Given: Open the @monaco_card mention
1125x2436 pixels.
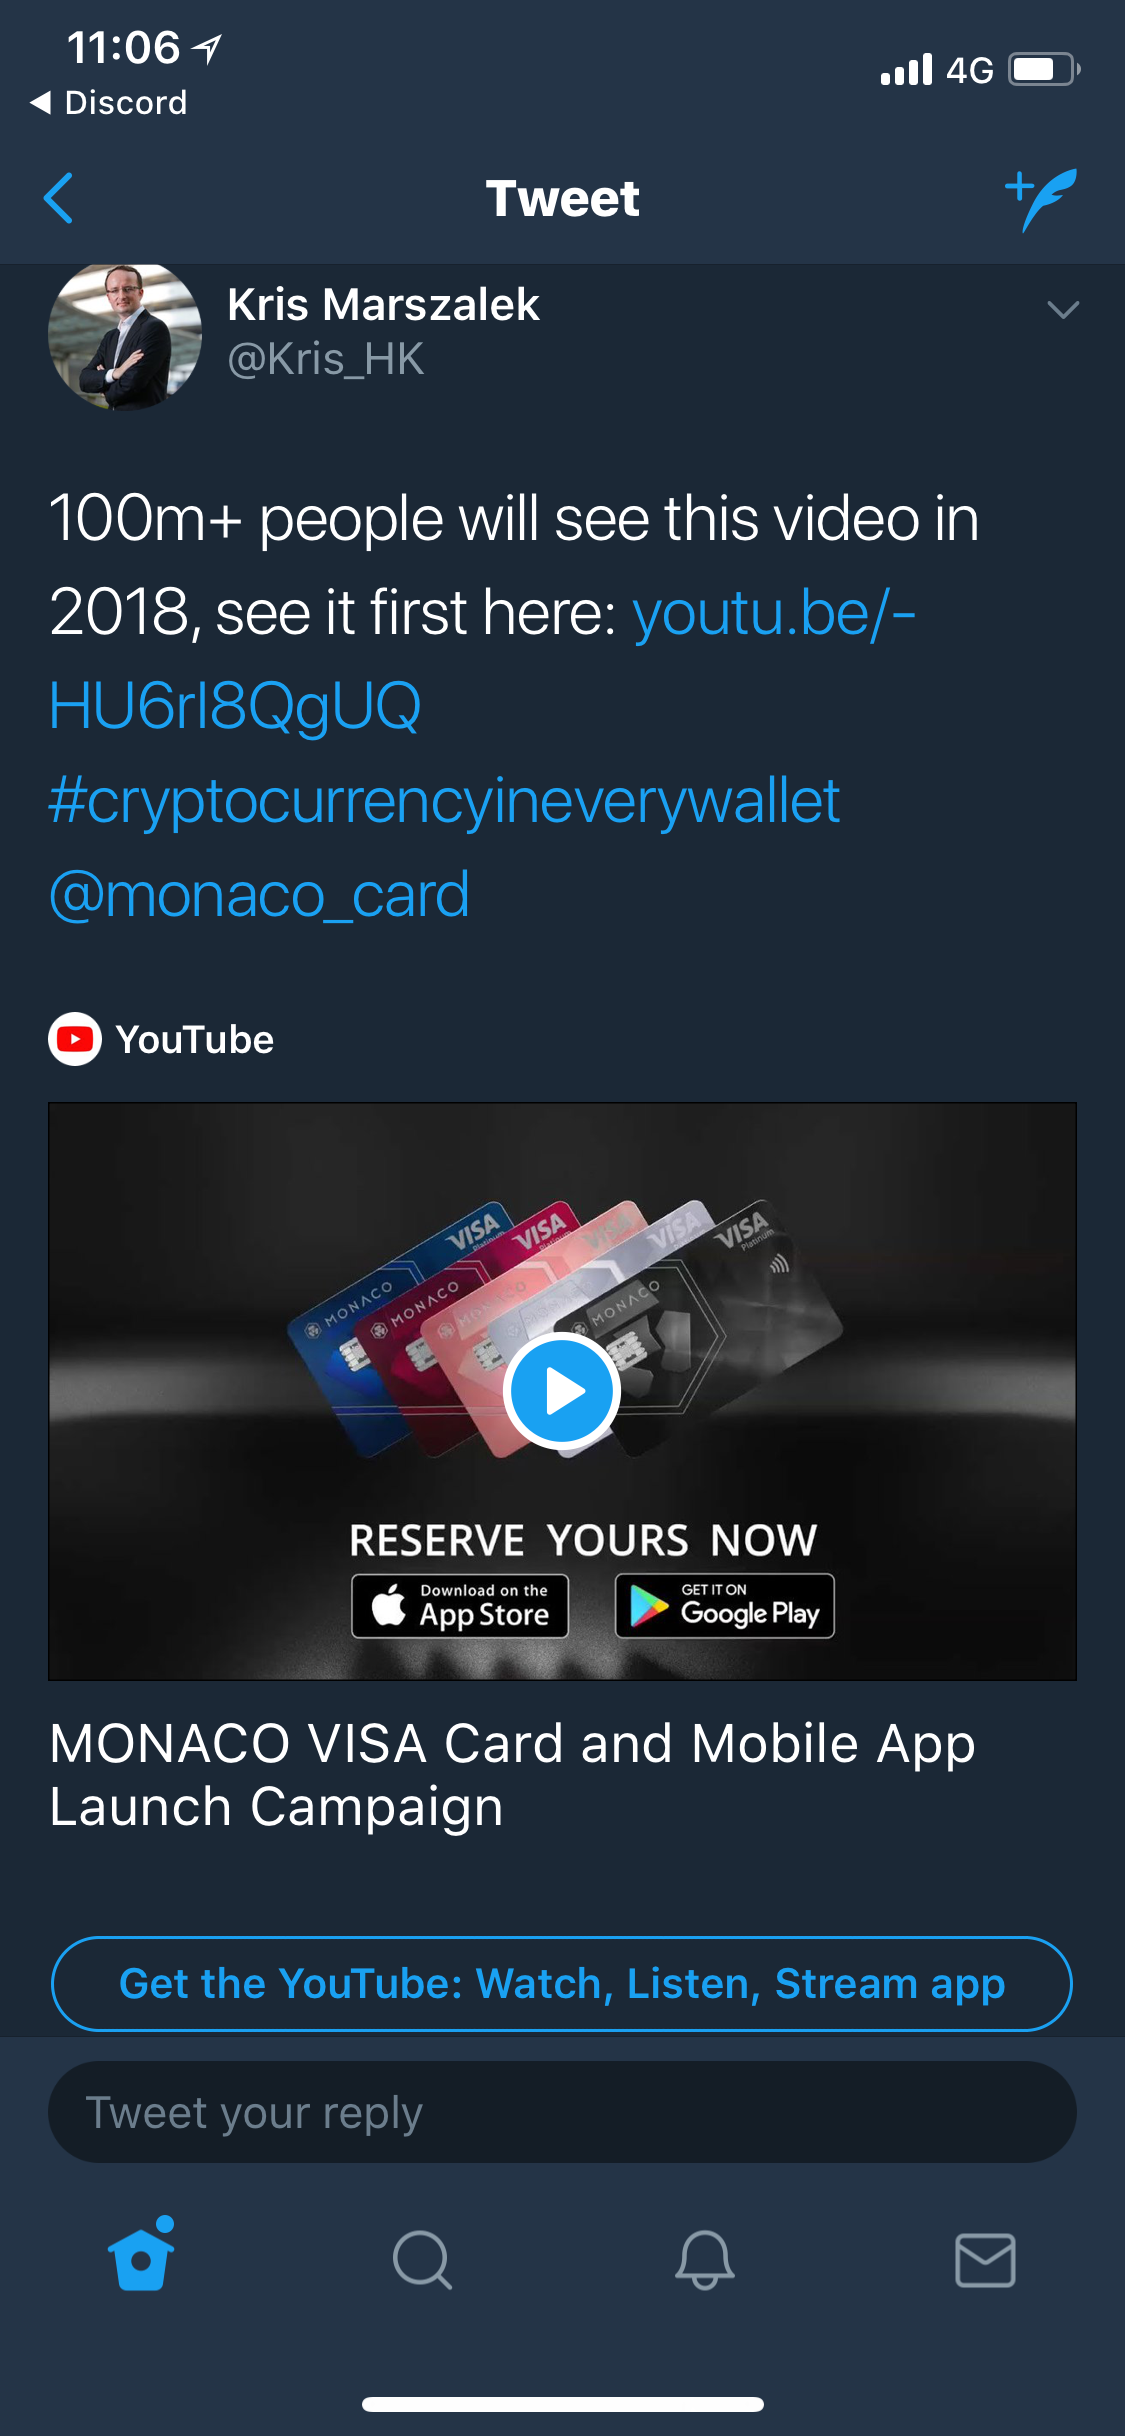Looking at the screenshot, I should tap(259, 894).
